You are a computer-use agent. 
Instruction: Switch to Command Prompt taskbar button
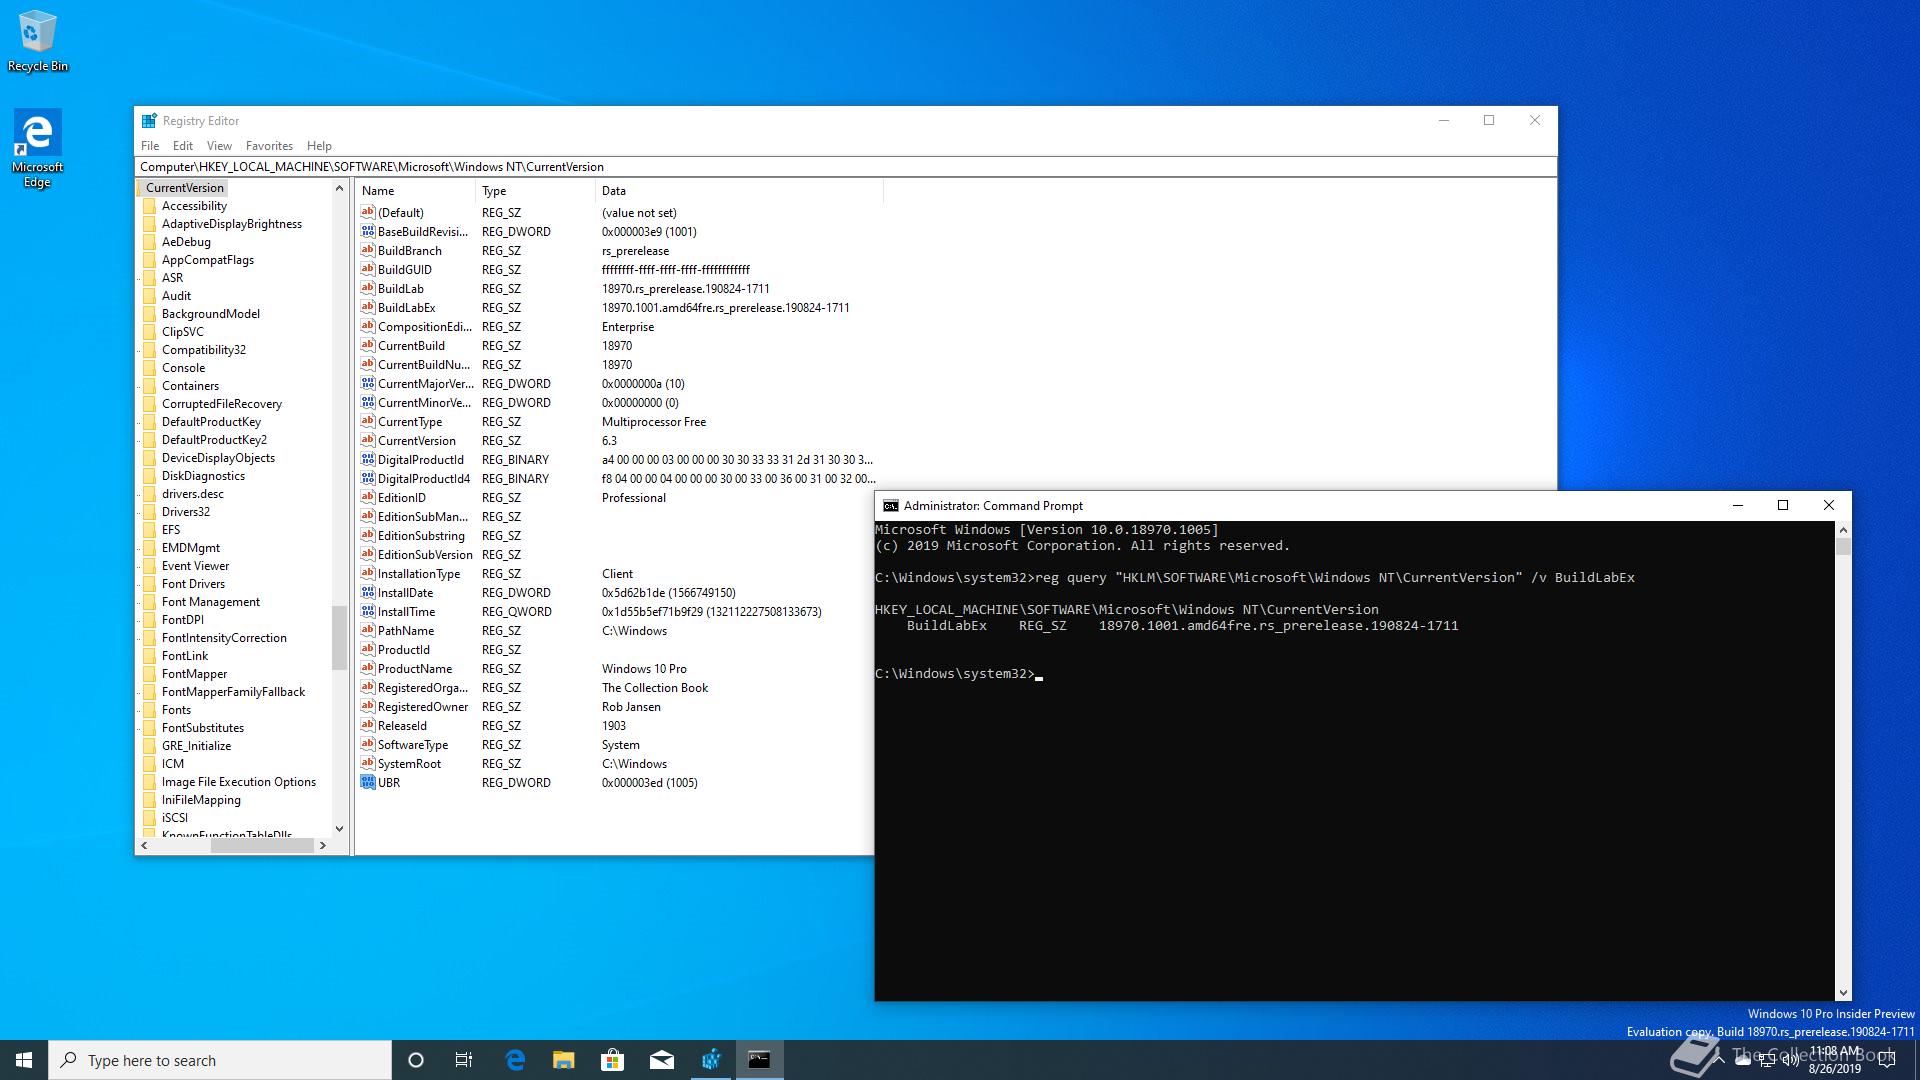(760, 1060)
